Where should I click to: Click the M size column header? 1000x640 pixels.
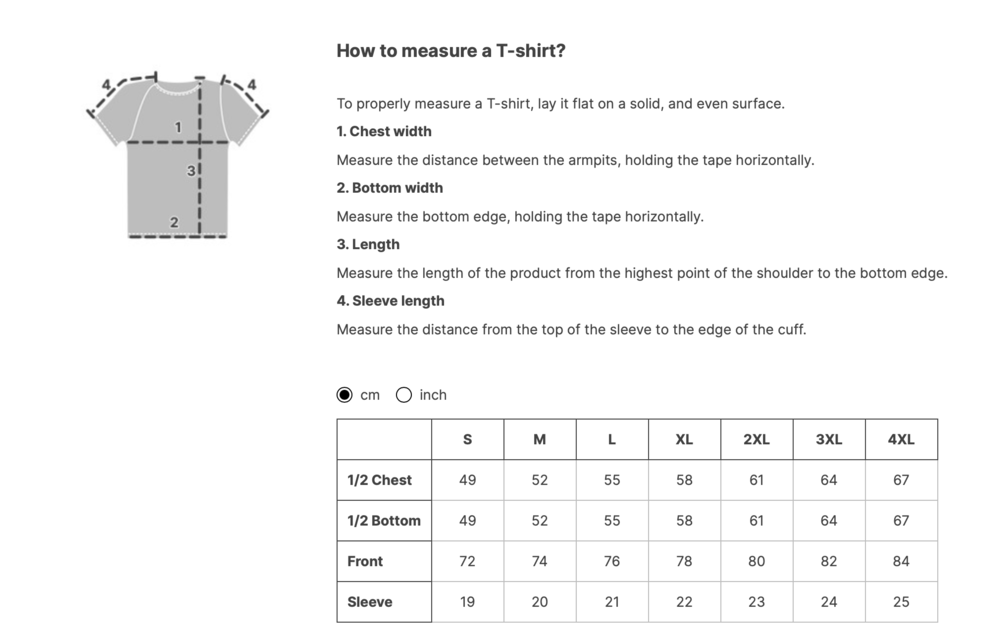click(x=540, y=440)
